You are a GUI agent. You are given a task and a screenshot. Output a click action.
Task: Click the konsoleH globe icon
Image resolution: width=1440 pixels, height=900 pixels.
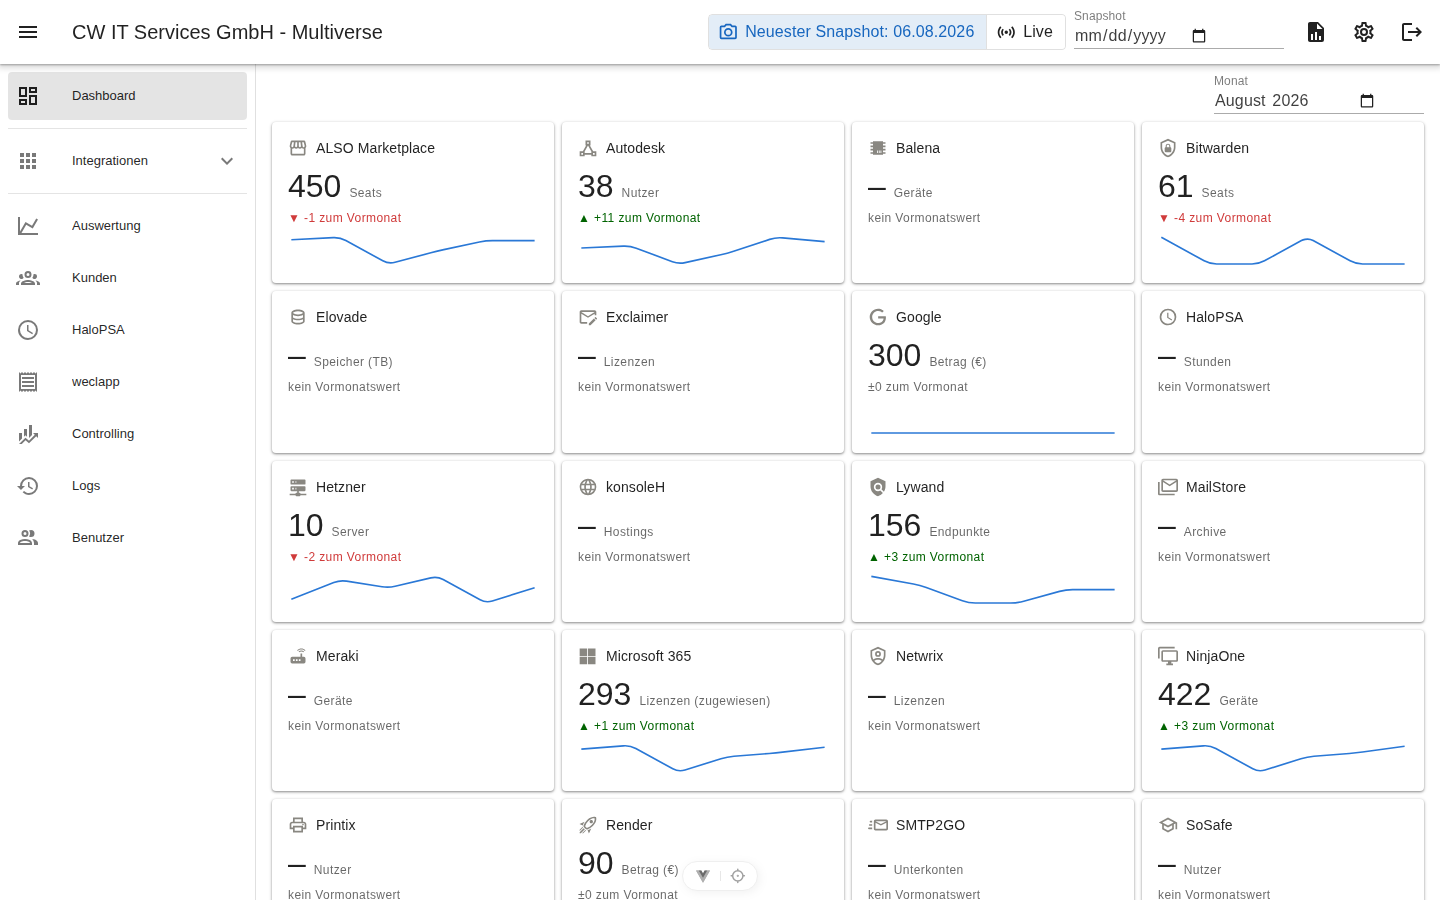pos(588,487)
